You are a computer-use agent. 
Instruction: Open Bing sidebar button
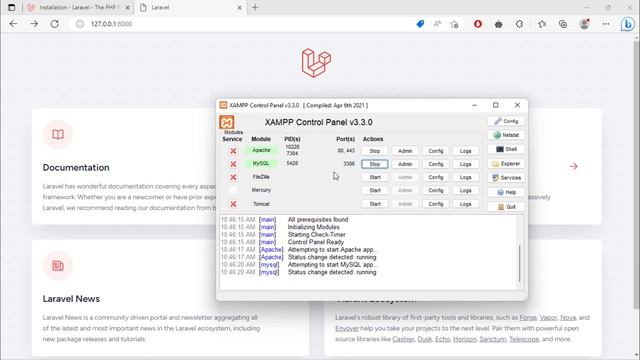point(628,24)
